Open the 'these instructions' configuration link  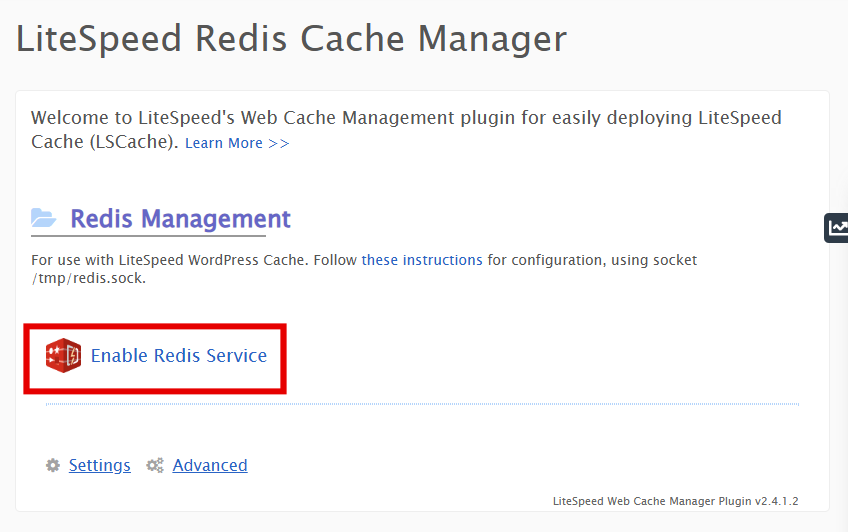421,260
